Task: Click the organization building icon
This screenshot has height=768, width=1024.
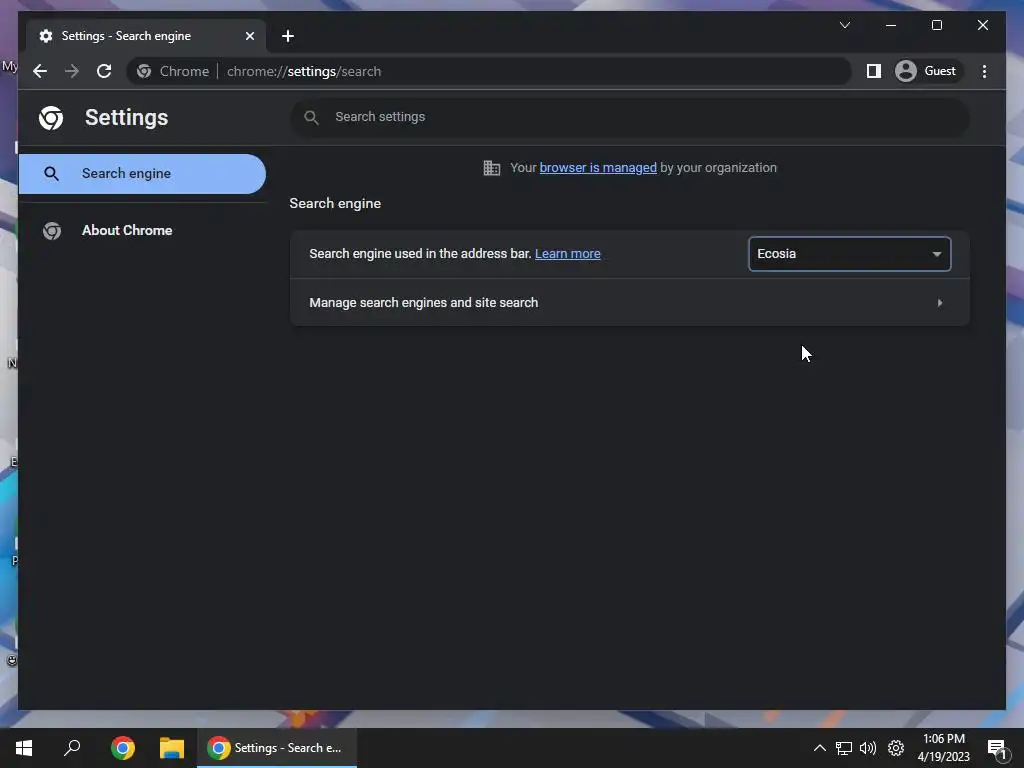Action: pyautogui.click(x=492, y=168)
